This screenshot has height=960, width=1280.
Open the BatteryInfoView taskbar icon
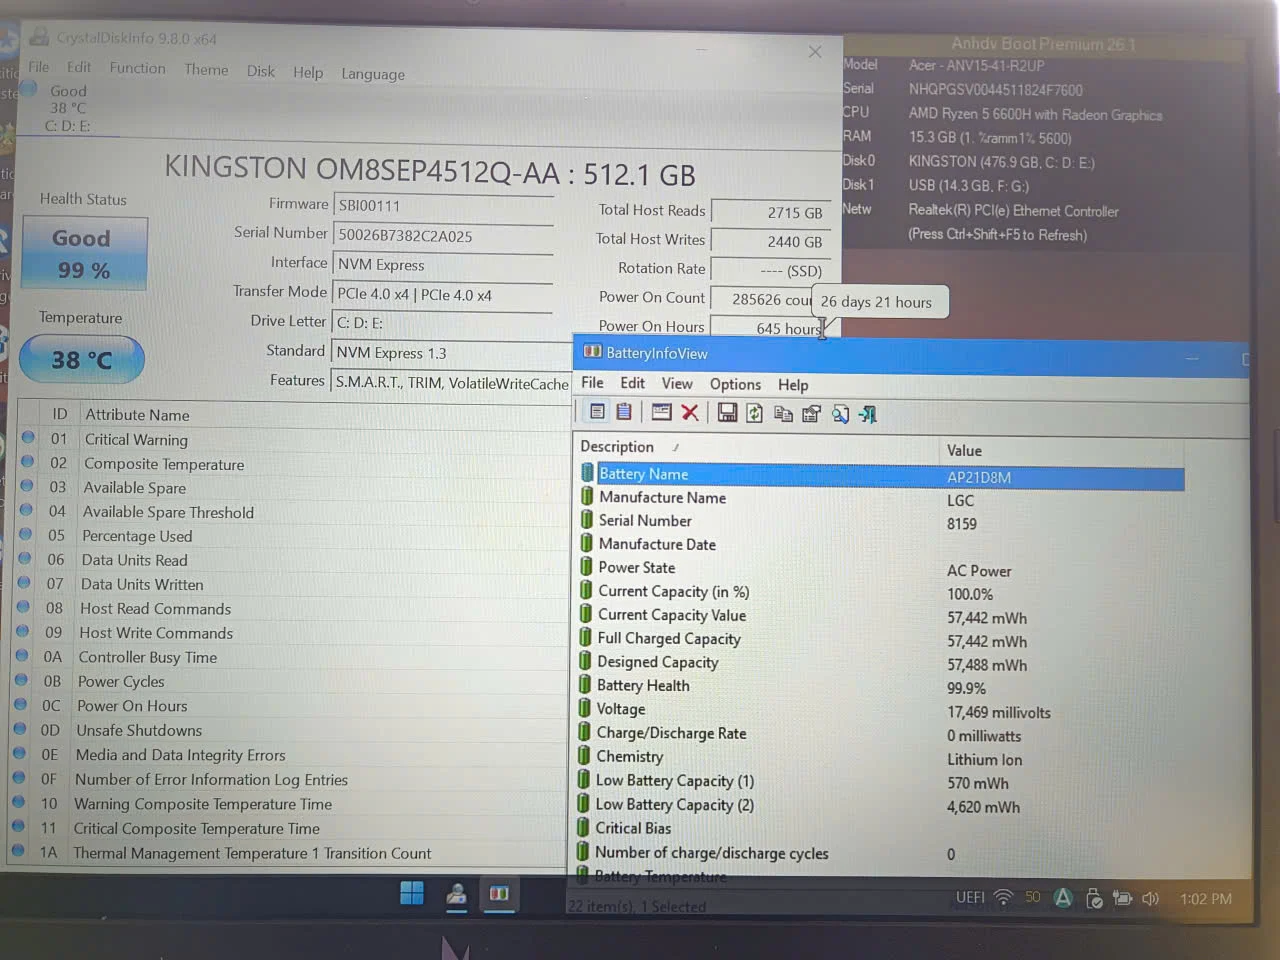[499, 894]
